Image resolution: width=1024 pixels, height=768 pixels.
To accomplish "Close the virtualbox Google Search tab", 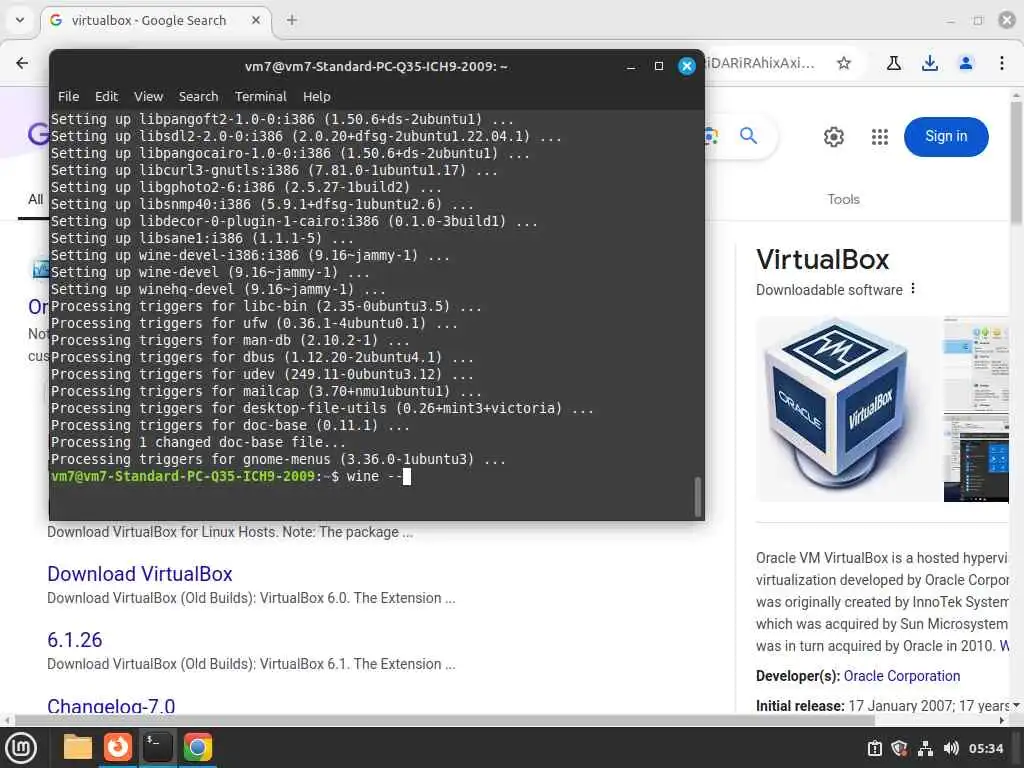I will [x=256, y=20].
